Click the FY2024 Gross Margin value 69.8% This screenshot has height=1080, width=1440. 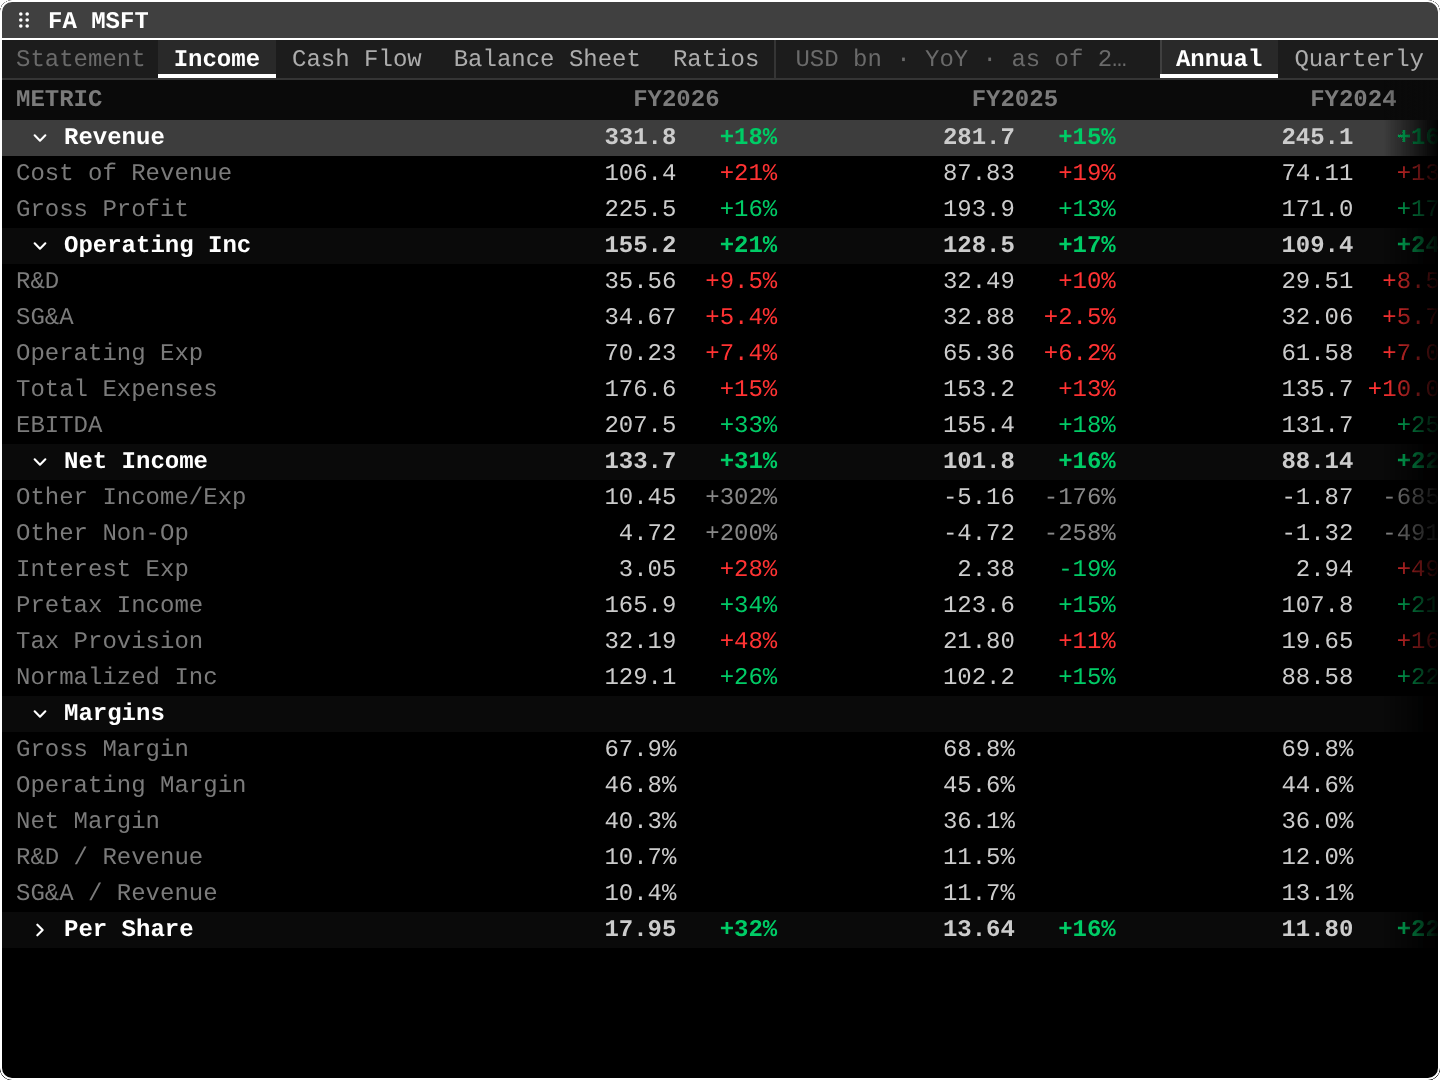point(1318,749)
